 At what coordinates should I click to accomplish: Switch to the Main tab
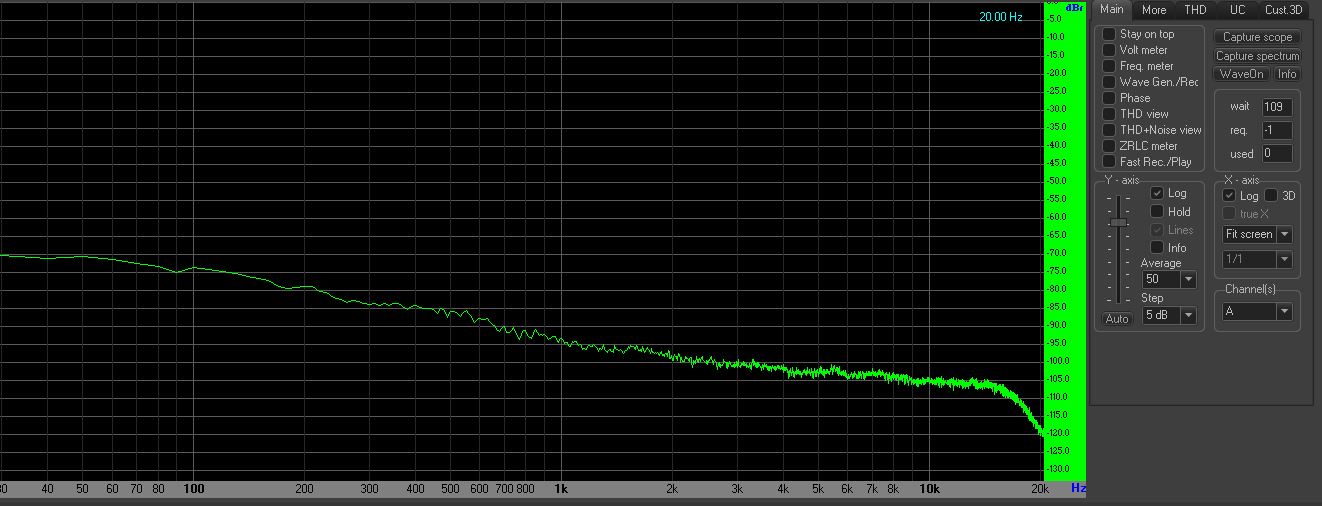click(1111, 10)
